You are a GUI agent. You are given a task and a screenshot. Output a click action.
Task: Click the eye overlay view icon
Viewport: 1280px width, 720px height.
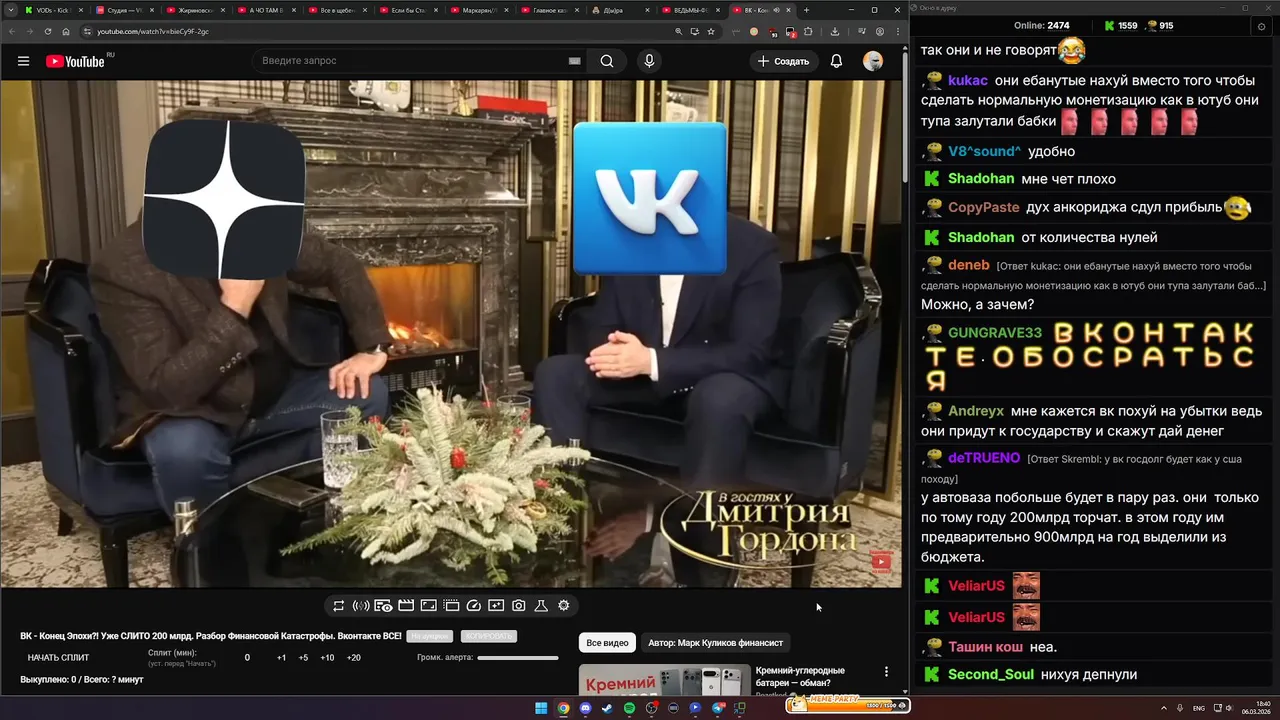(x=383, y=606)
